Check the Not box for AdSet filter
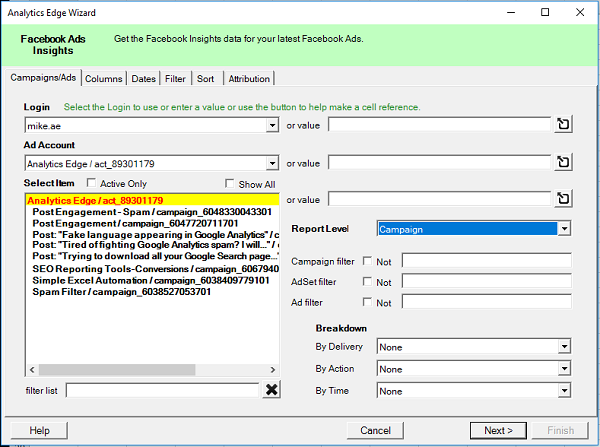Viewport: 600px width, 447px height. [367, 282]
